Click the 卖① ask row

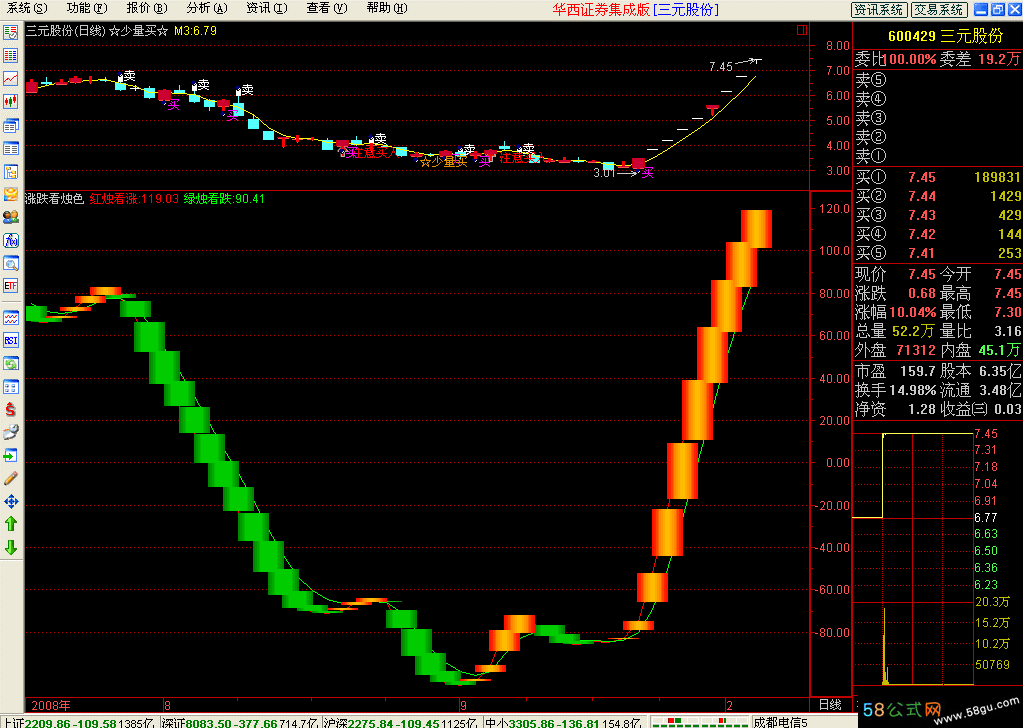[938, 156]
